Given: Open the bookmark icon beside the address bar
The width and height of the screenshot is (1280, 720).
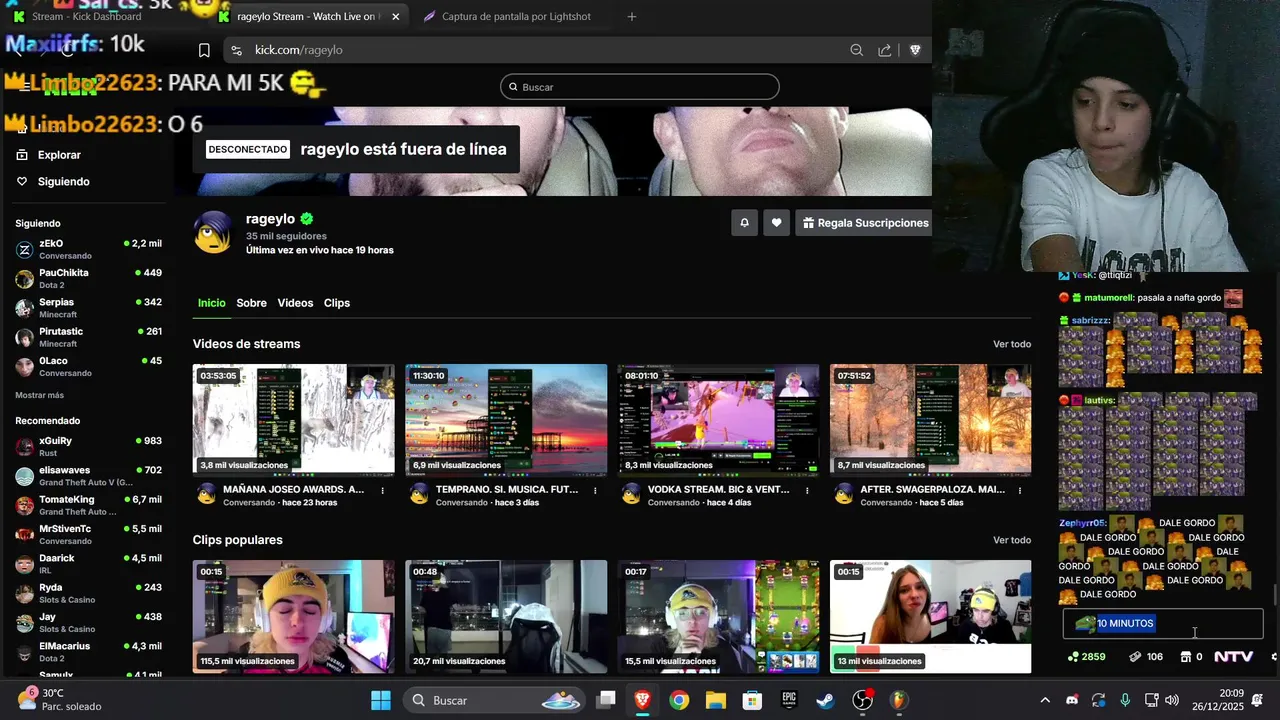Looking at the screenshot, I should click(x=204, y=50).
